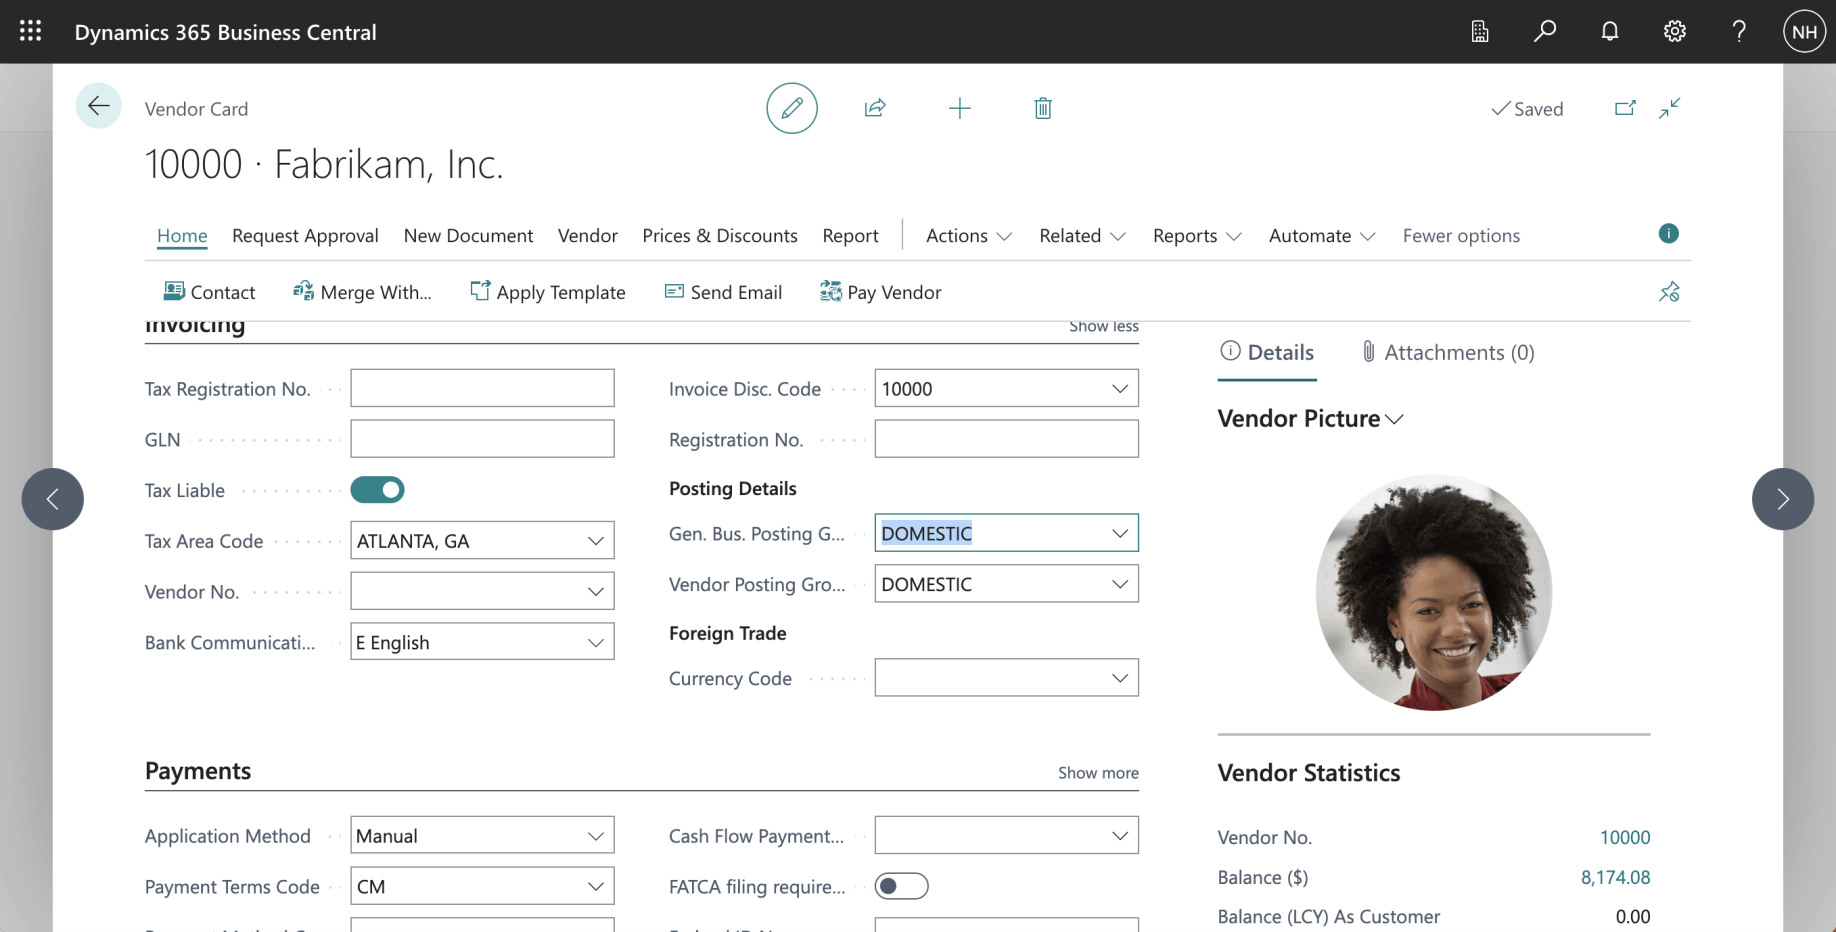1836x932 pixels.
Task: Click the Vendor Statistics heading
Action: click(x=1309, y=773)
